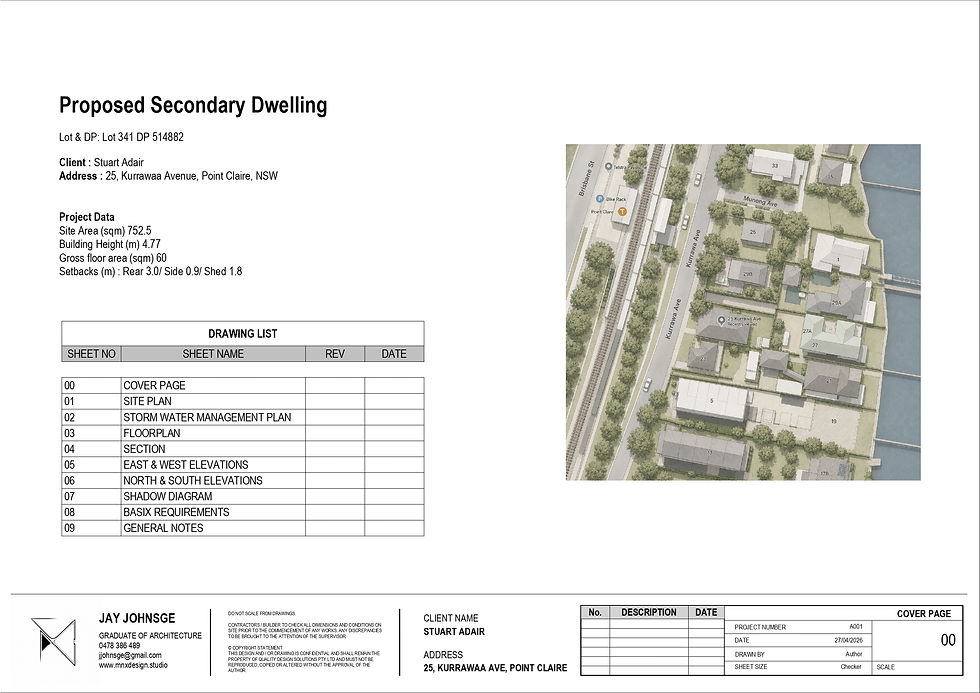Click 'STUART ADAIR' in the title block
980x693 pixels.
[454, 632]
